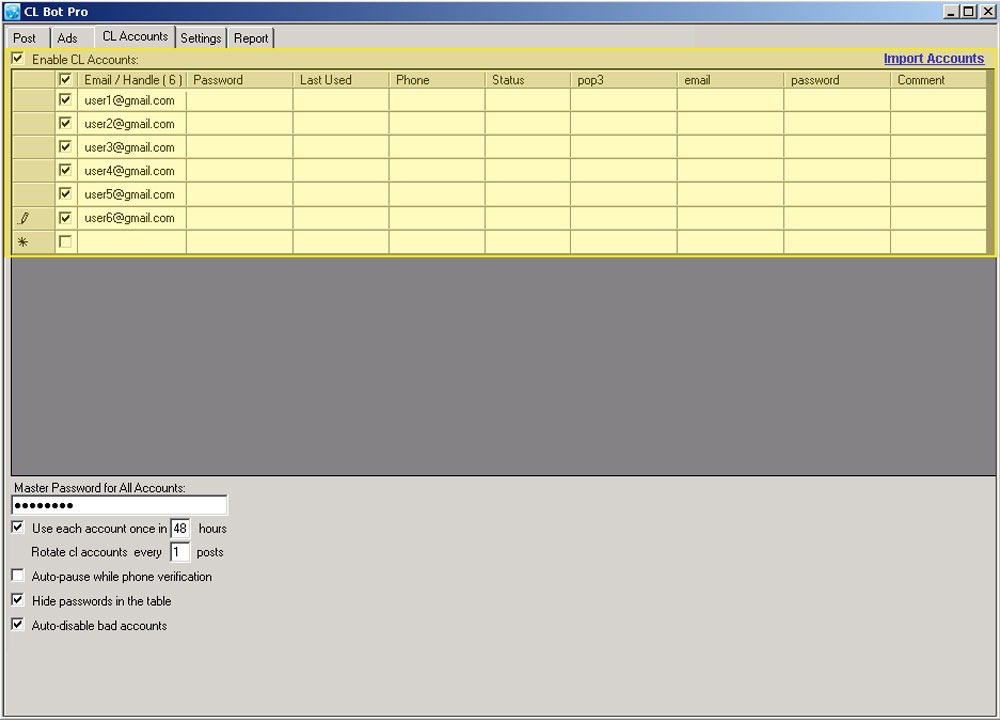Click the row selector for user3@gmail.com

tap(33, 147)
